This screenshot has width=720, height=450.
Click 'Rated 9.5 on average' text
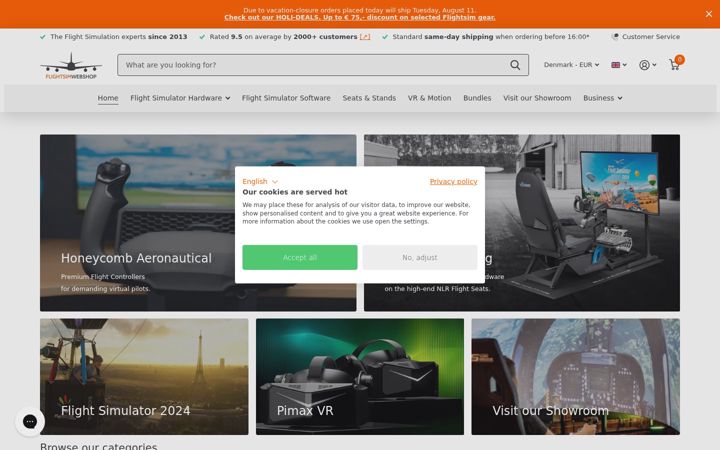click(x=250, y=37)
